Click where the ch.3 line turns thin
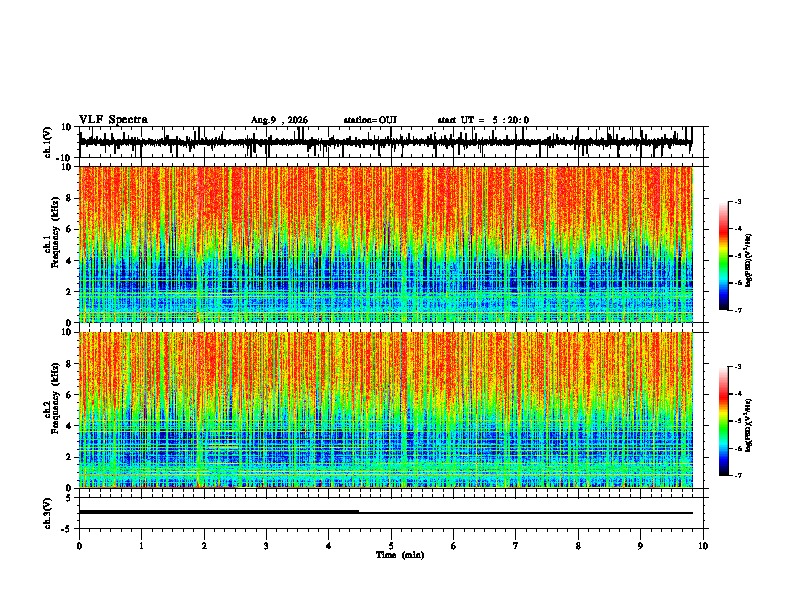The width and height of the screenshot is (792, 612). click(x=359, y=512)
